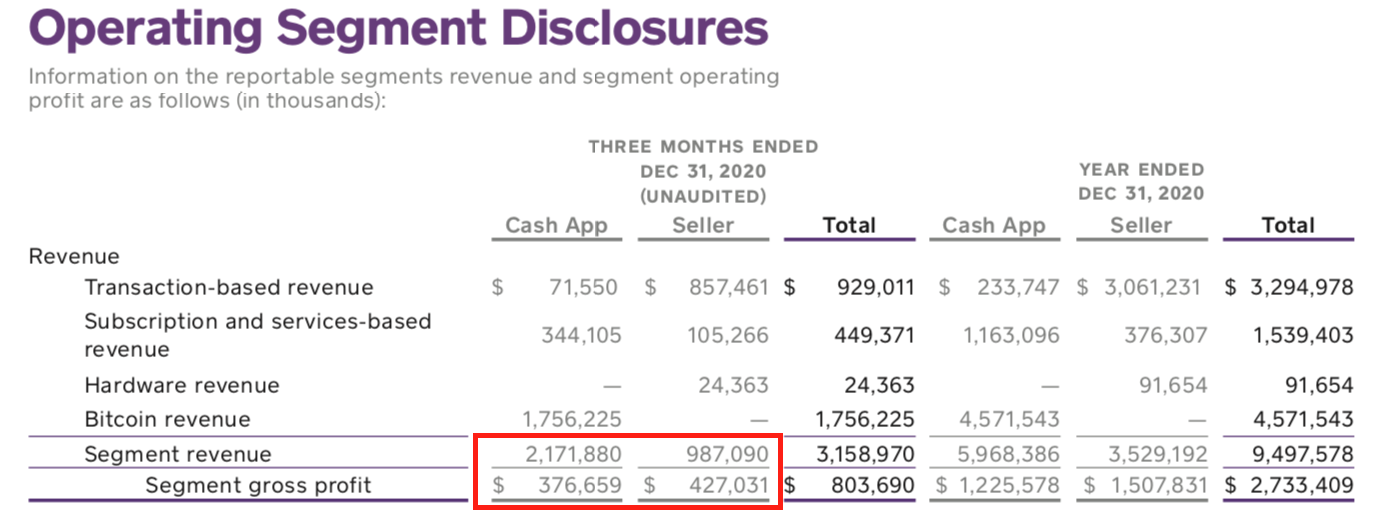Select the Segment revenue row label

coord(177,455)
